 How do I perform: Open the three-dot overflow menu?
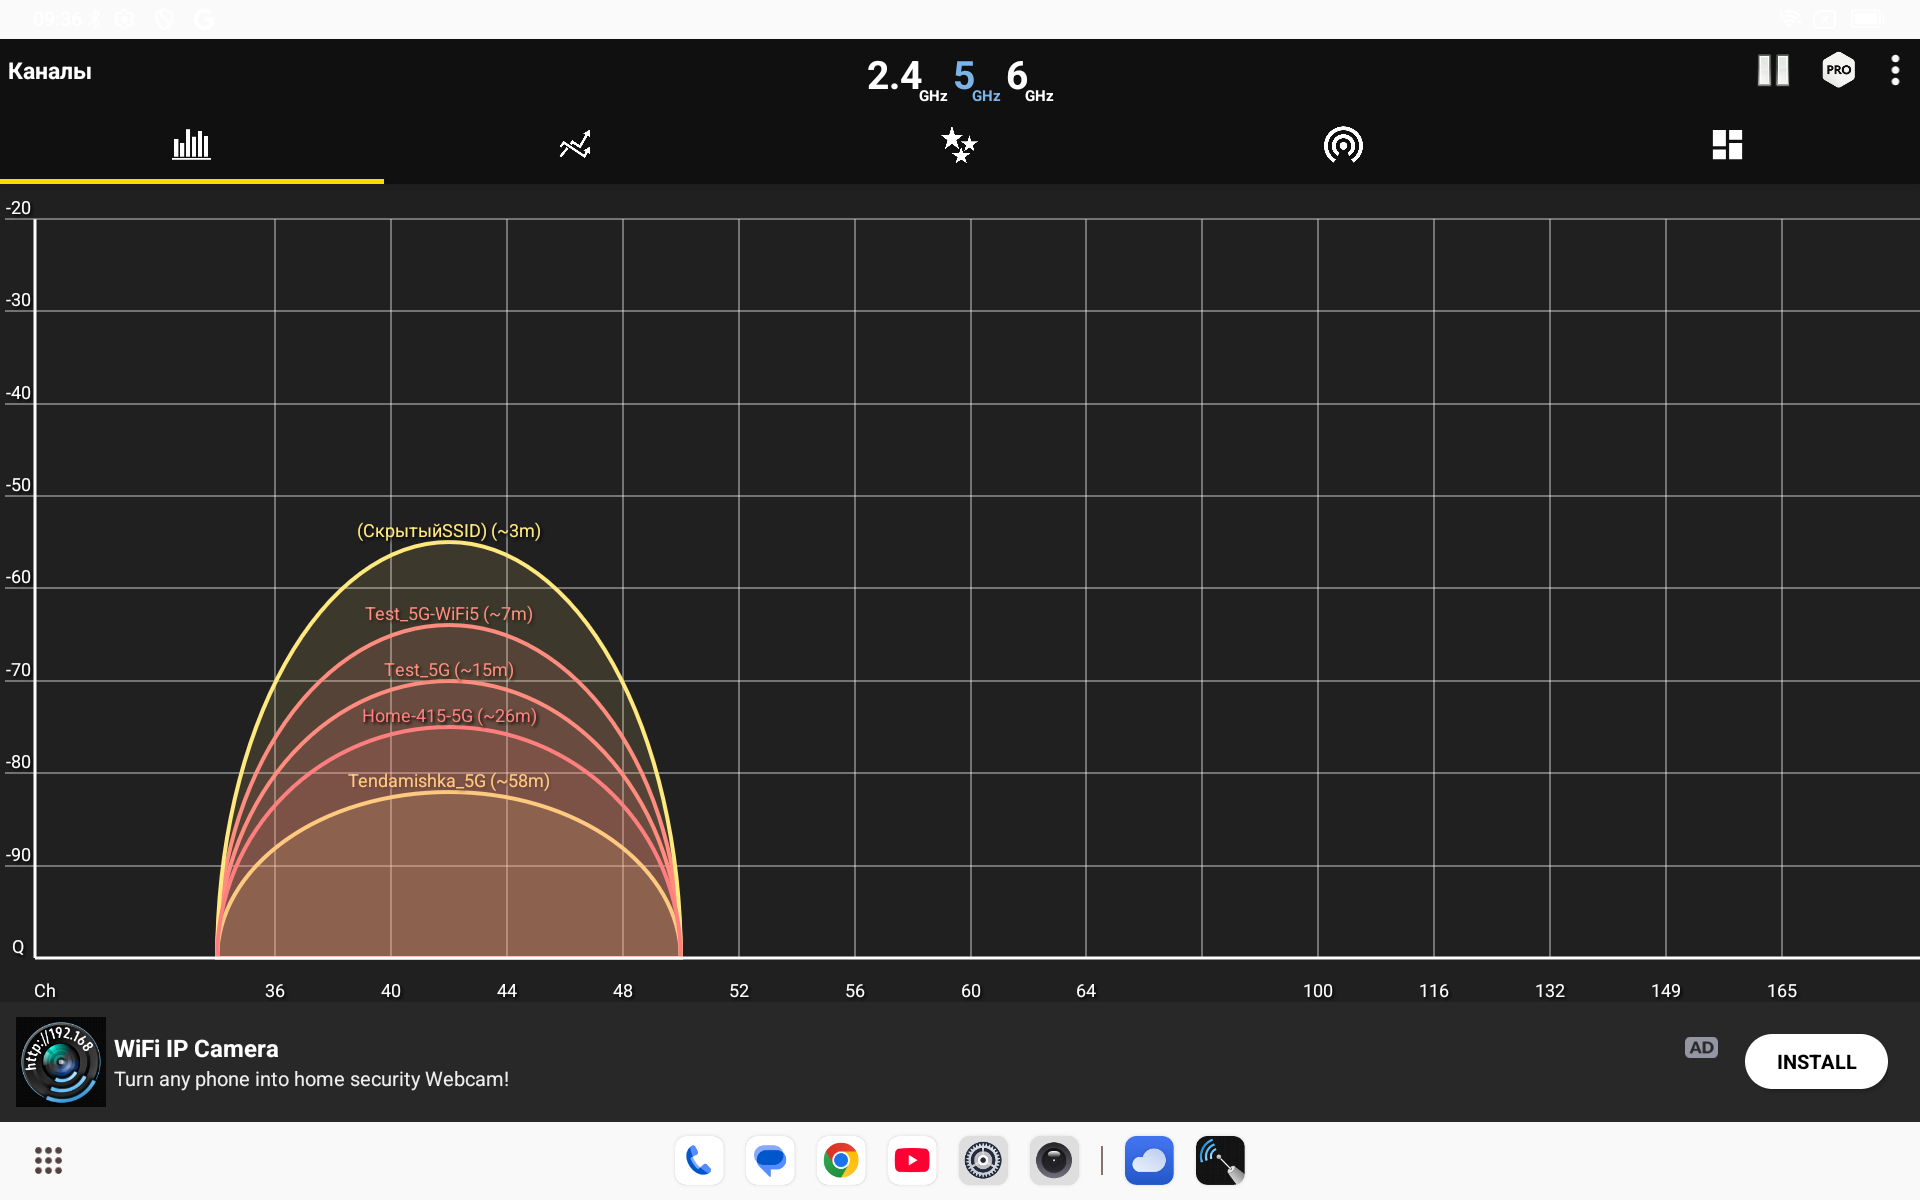click(x=1895, y=70)
